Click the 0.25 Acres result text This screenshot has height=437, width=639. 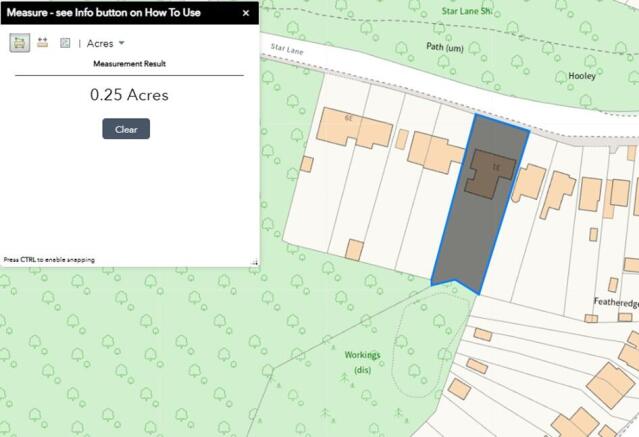pos(129,96)
